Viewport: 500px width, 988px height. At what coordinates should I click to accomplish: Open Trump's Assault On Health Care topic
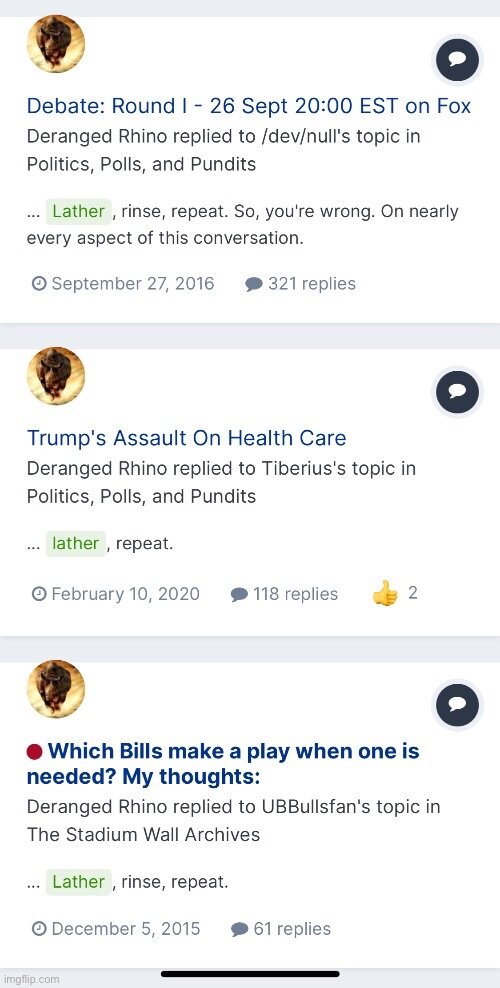(186, 438)
